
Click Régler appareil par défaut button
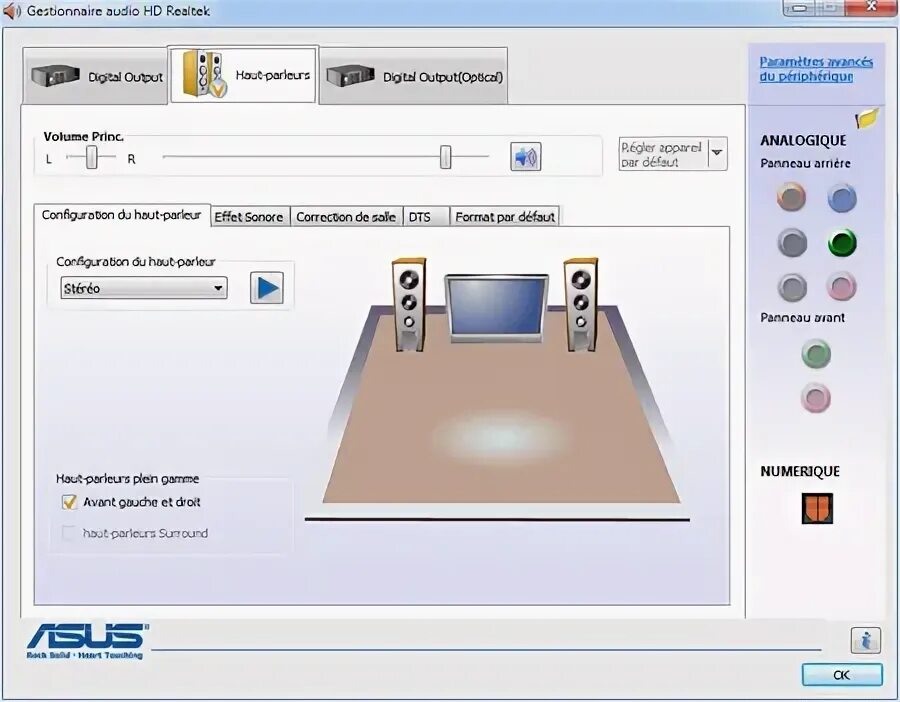coord(663,154)
